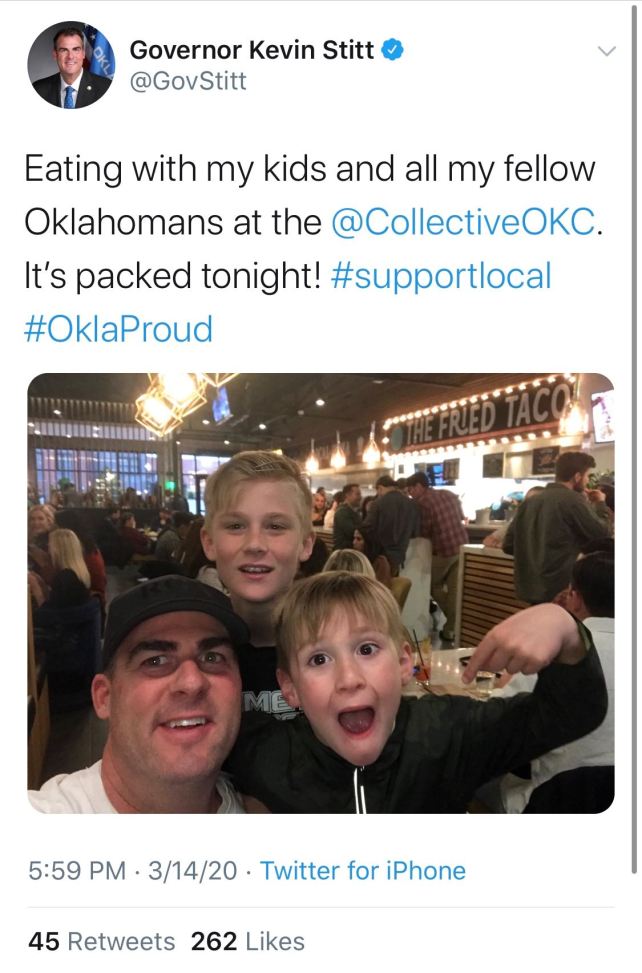This screenshot has height=973, width=642.
Task: Click the word Likes in the stats row
Action: tap(275, 941)
